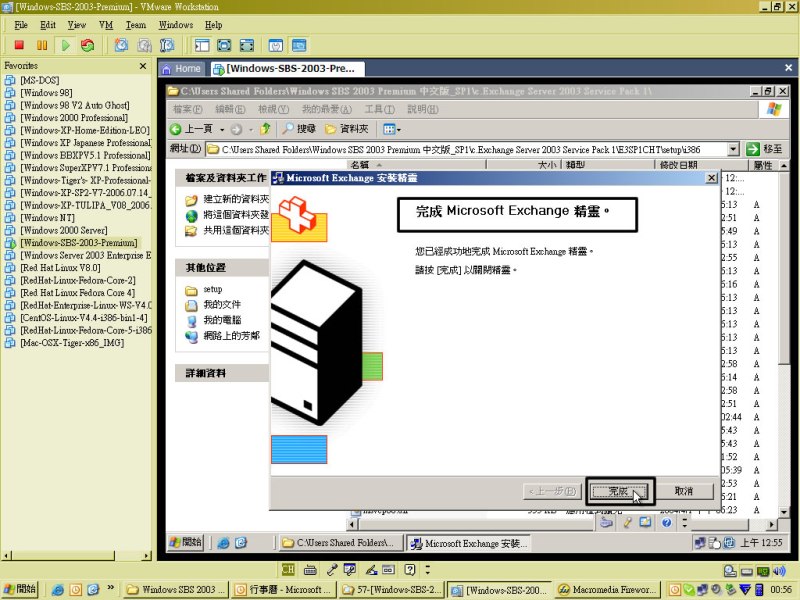Click the 行事曆 - Microsoft taskbar button
The height and width of the screenshot is (600, 800).
coord(283,590)
